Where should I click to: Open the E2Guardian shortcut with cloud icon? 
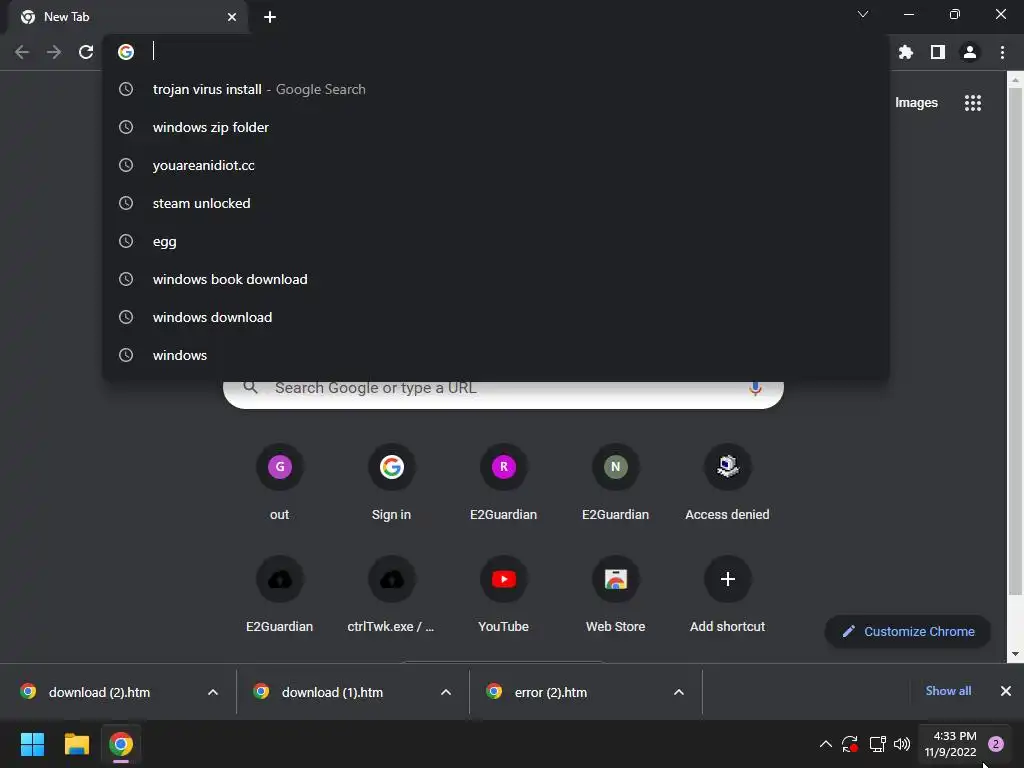[280, 595]
